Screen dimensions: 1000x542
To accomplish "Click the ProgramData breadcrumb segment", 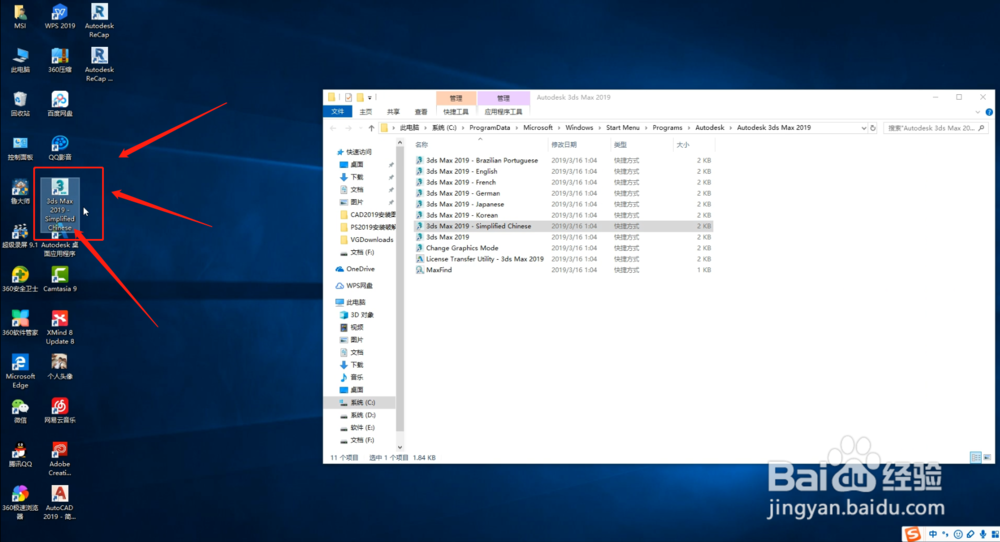I will click(490, 128).
